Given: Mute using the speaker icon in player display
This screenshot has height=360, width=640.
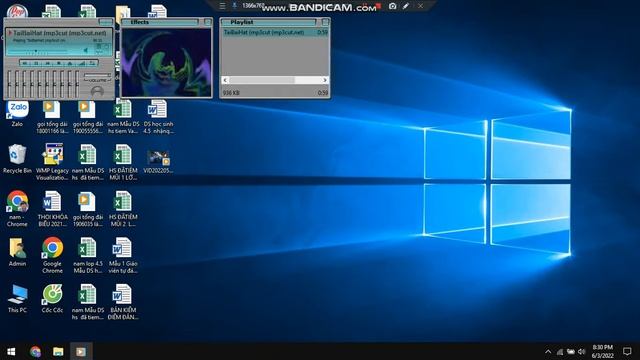Looking at the screenshot, I should point(86,51).
